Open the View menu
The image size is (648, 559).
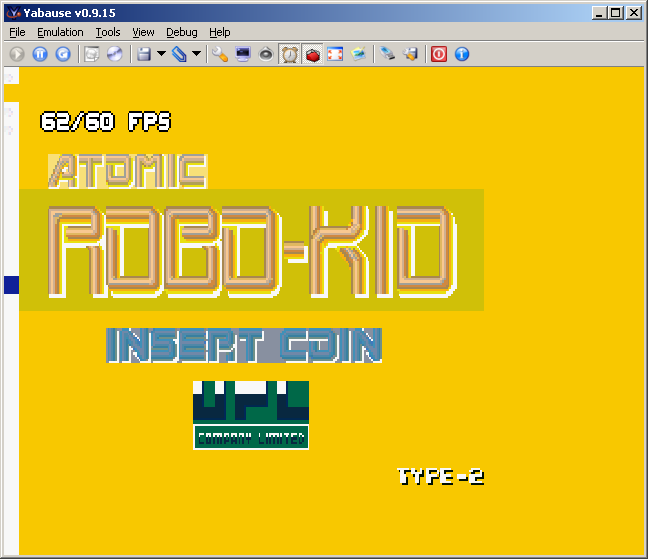[143, 32]
